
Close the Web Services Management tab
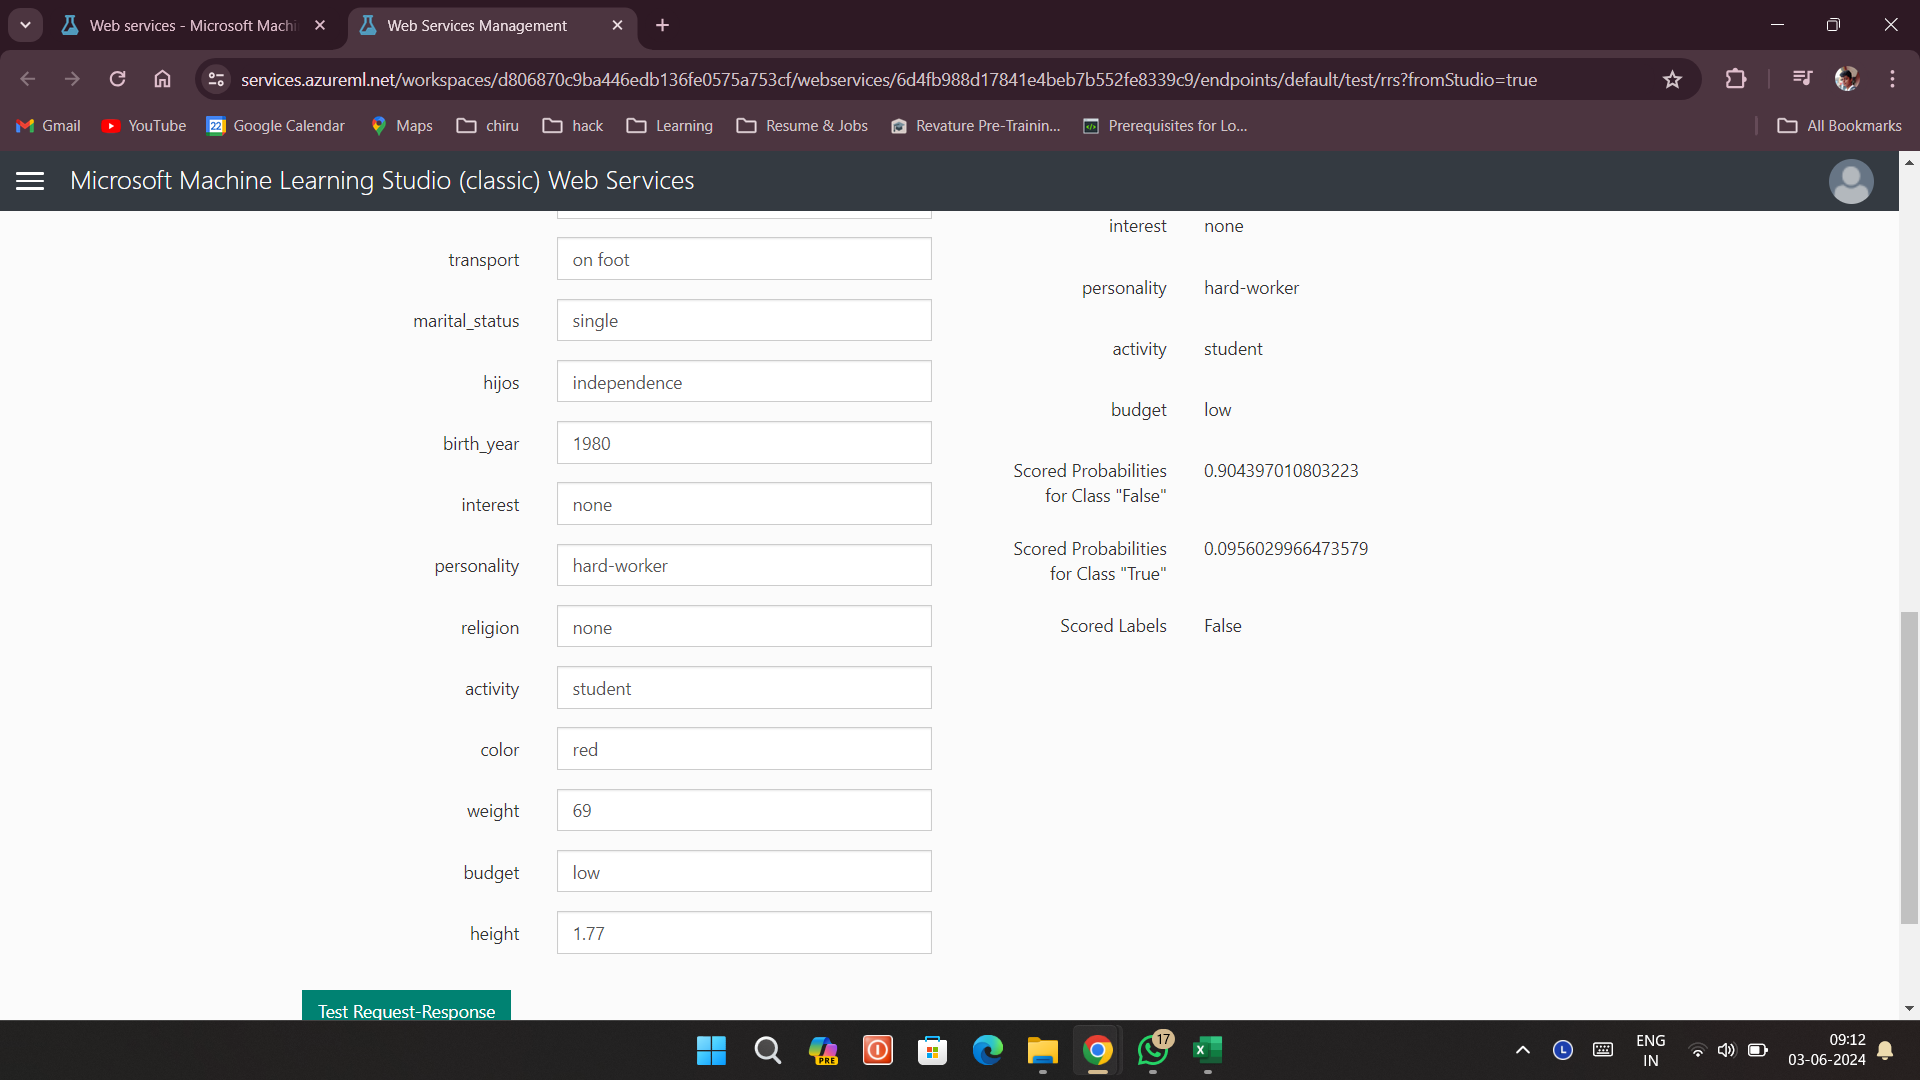(617, 25)
